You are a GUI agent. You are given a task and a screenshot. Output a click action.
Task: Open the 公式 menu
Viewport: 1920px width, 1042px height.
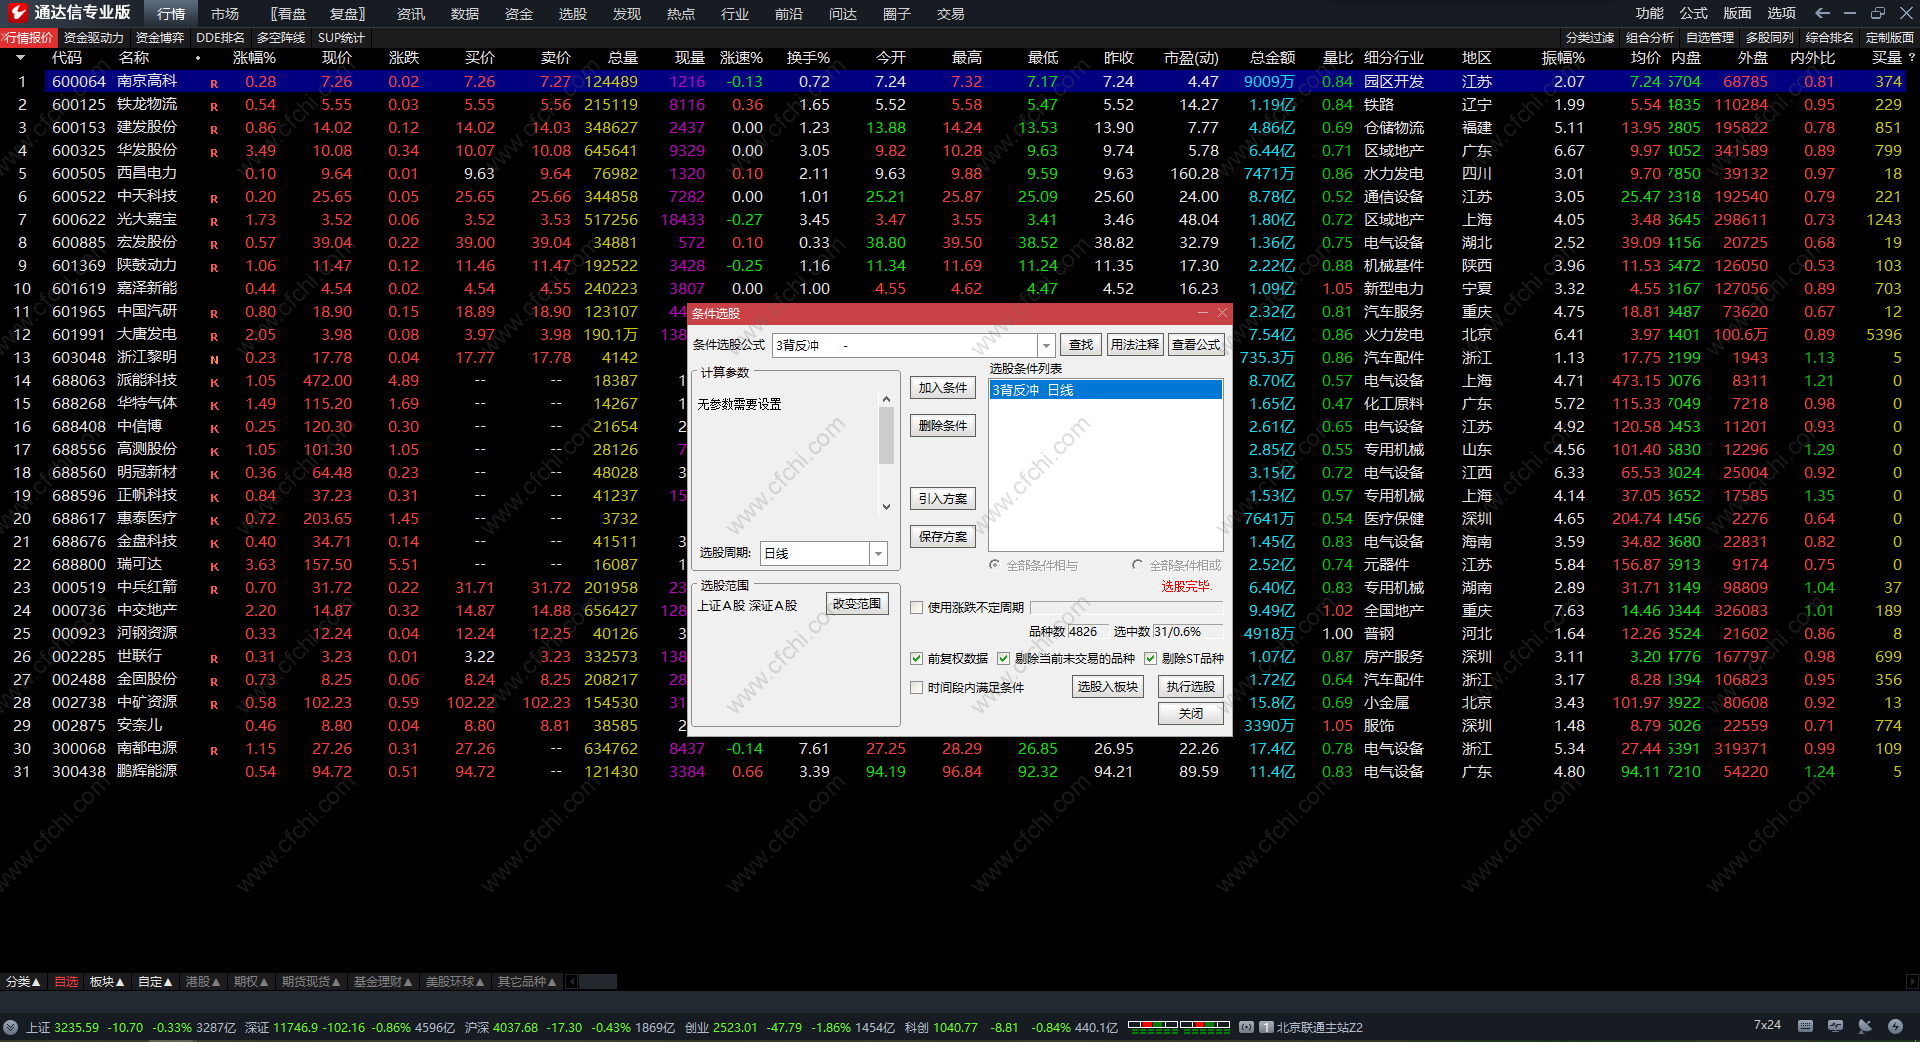[1694, 13]
